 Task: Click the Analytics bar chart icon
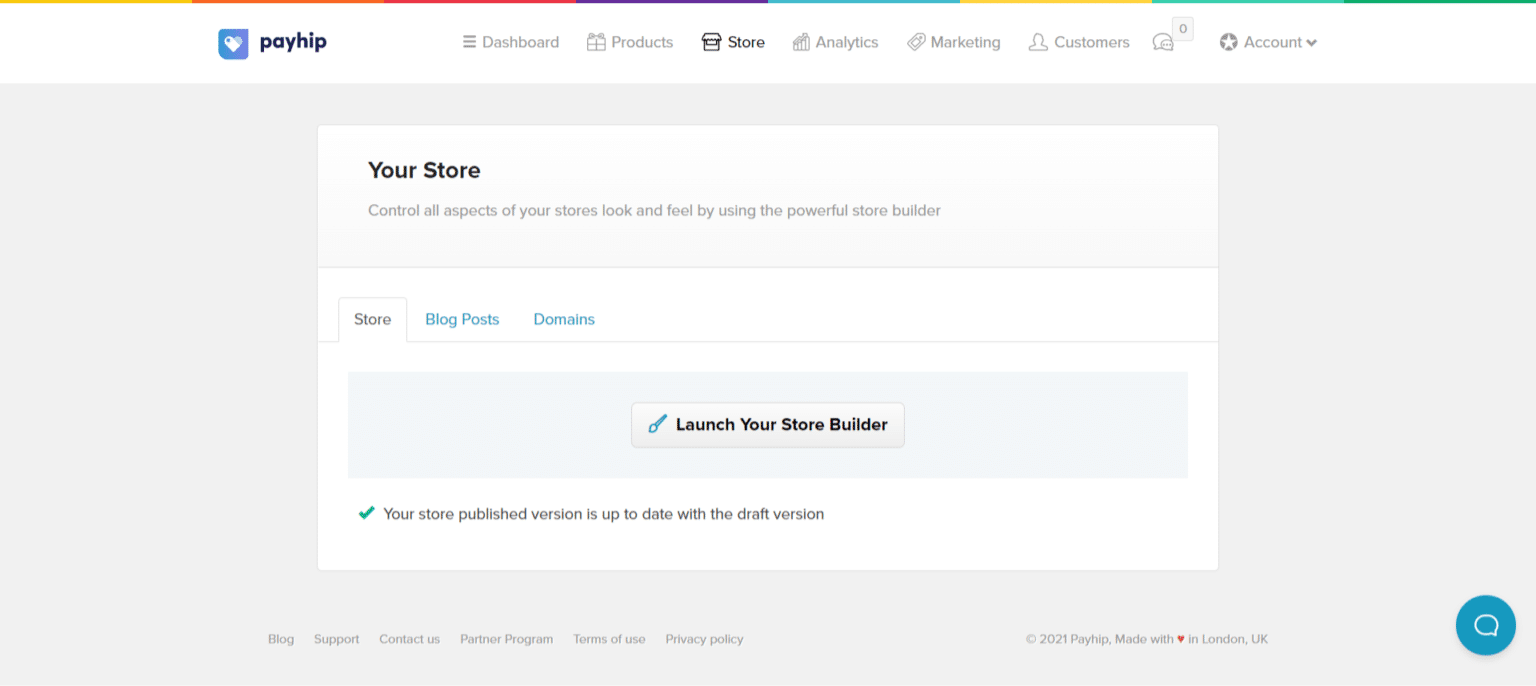(x=801, y=42)
